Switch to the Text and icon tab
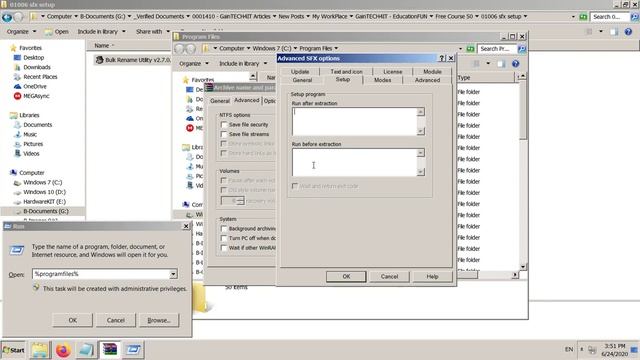Viewport: 640px width, 360px height. click(x=346, y=71)
